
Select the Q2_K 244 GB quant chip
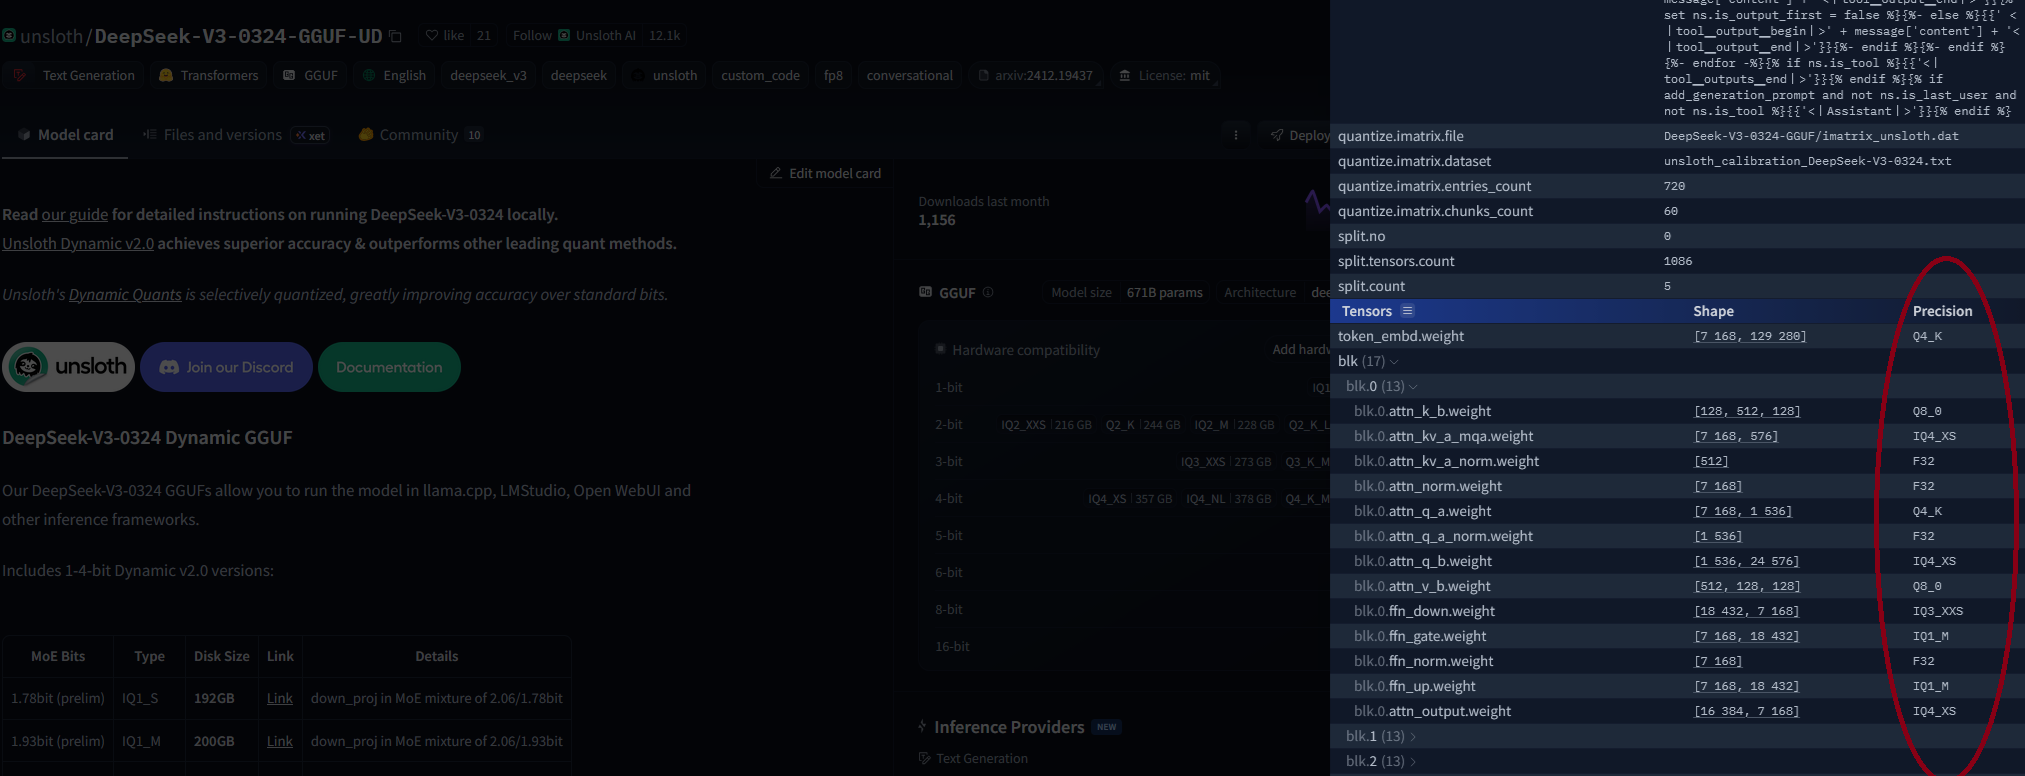tap(1143, 425)
